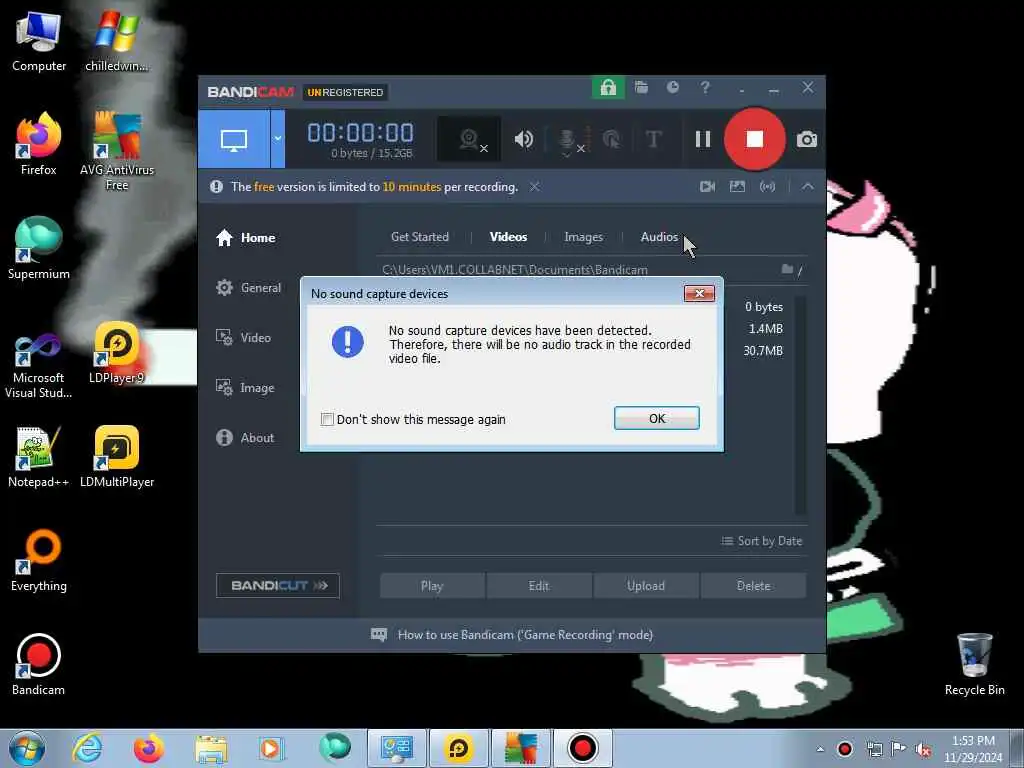
Task: Open Everything desktop shortcut
Action: pyautogui.click(x=39, y=561)
